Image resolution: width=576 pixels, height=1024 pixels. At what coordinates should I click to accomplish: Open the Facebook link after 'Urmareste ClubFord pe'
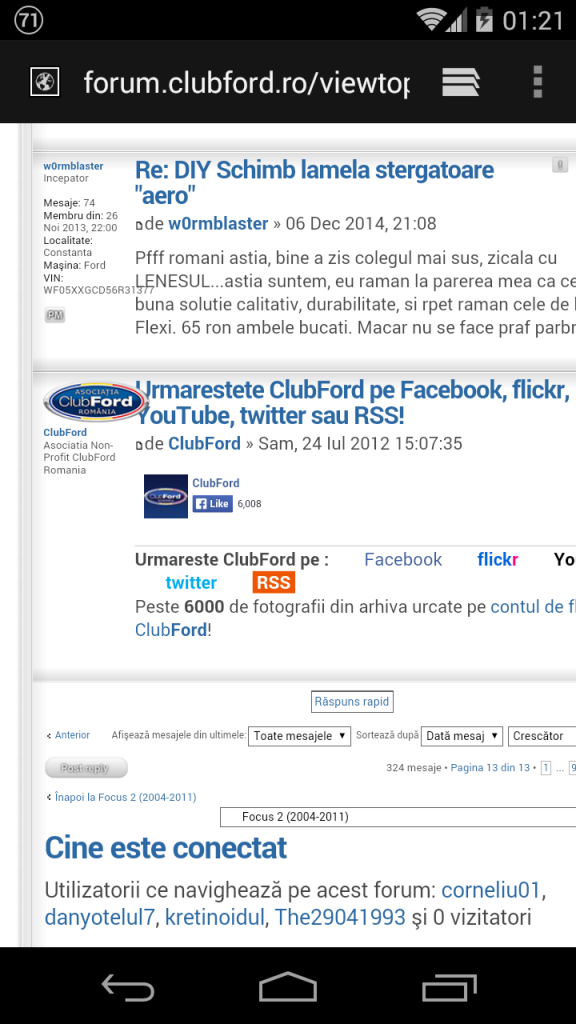pyautogui.click(x=403, y=560)
